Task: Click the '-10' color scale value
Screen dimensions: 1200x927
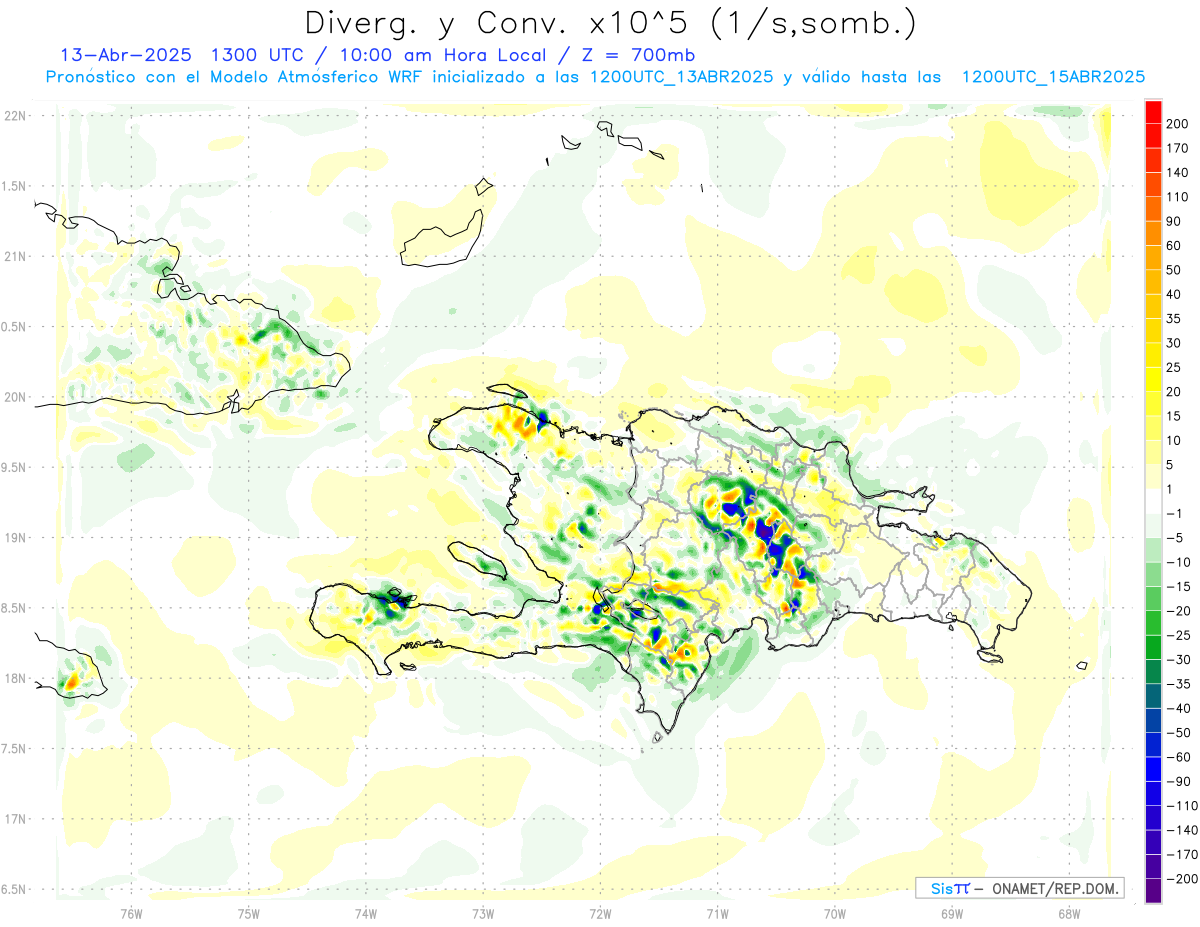Action: click(1179, 562)
